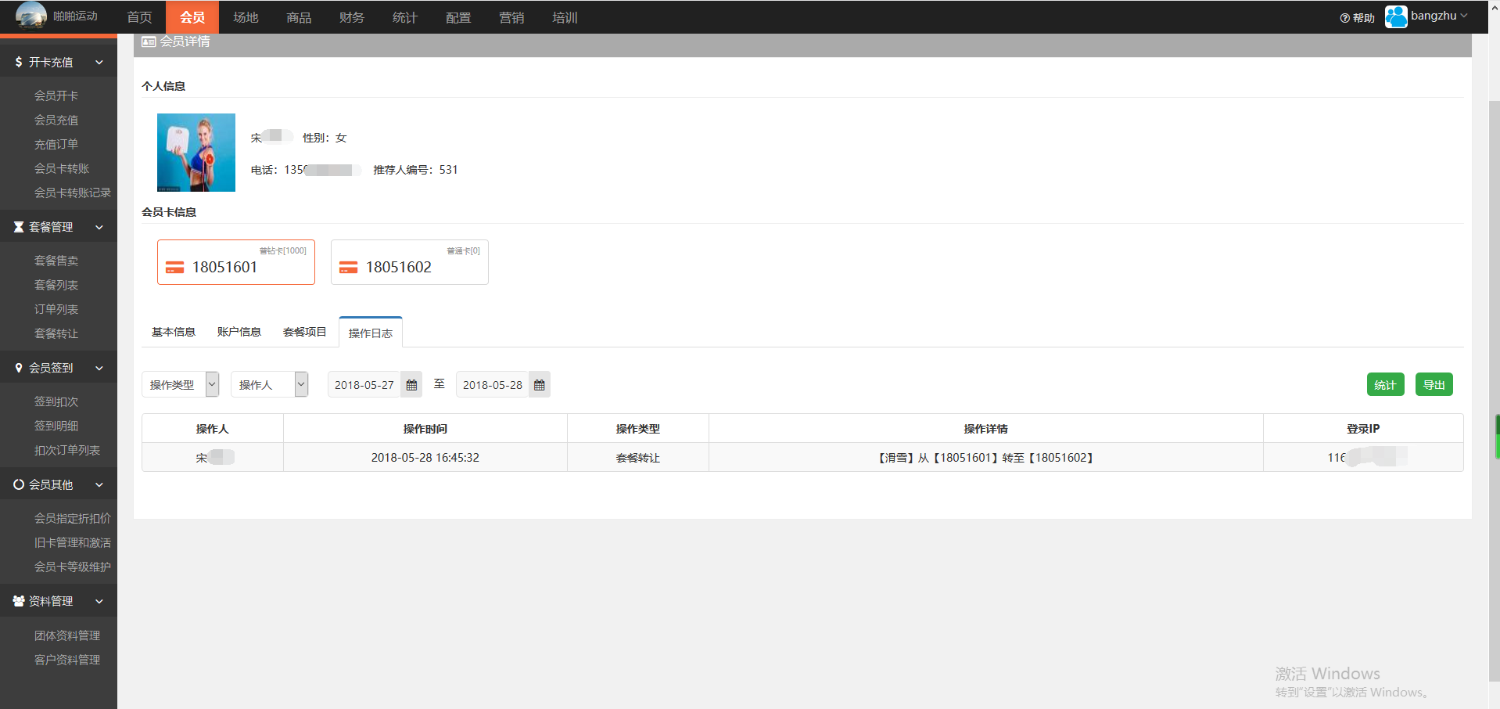Click the member profile photo
The image size is (1500, 709).
click(196, 152)
